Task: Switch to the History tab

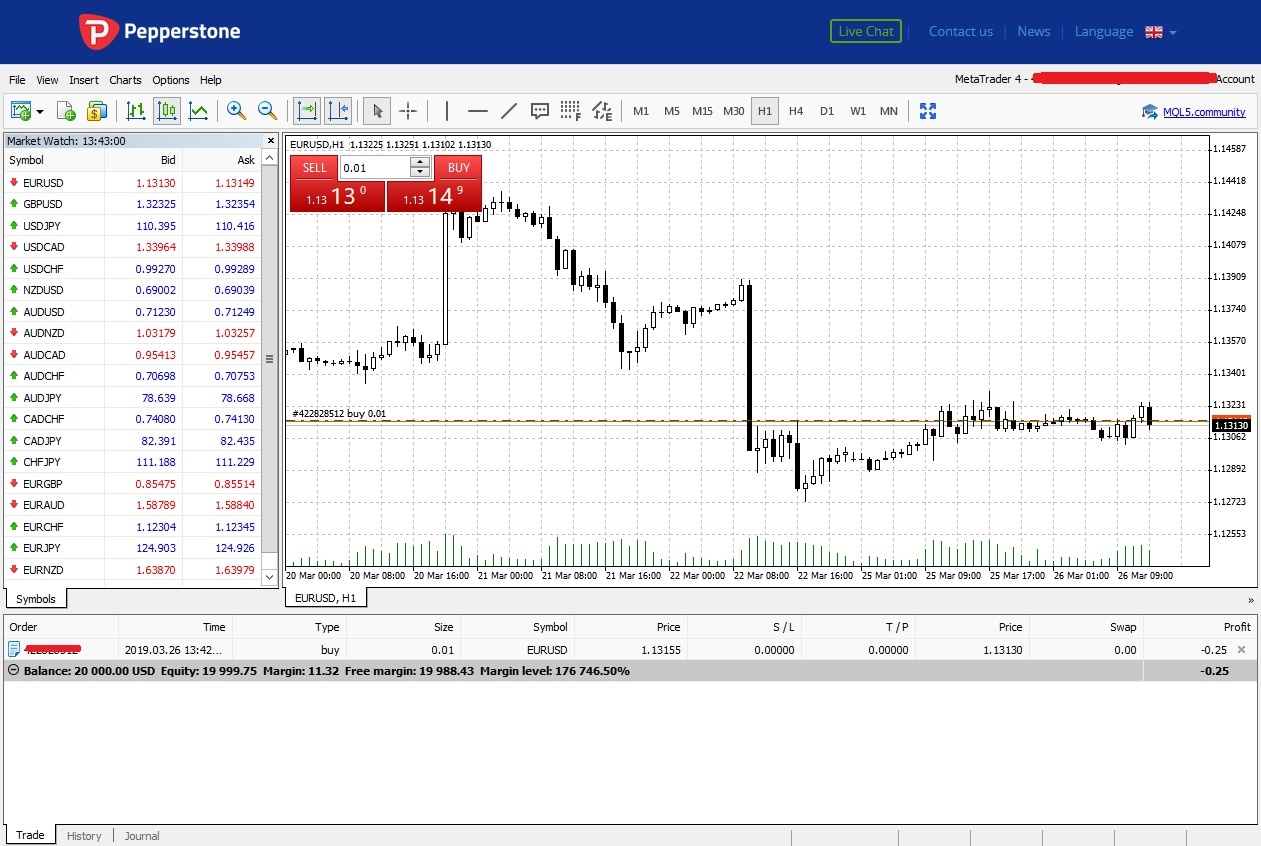Action: [84, 835]
